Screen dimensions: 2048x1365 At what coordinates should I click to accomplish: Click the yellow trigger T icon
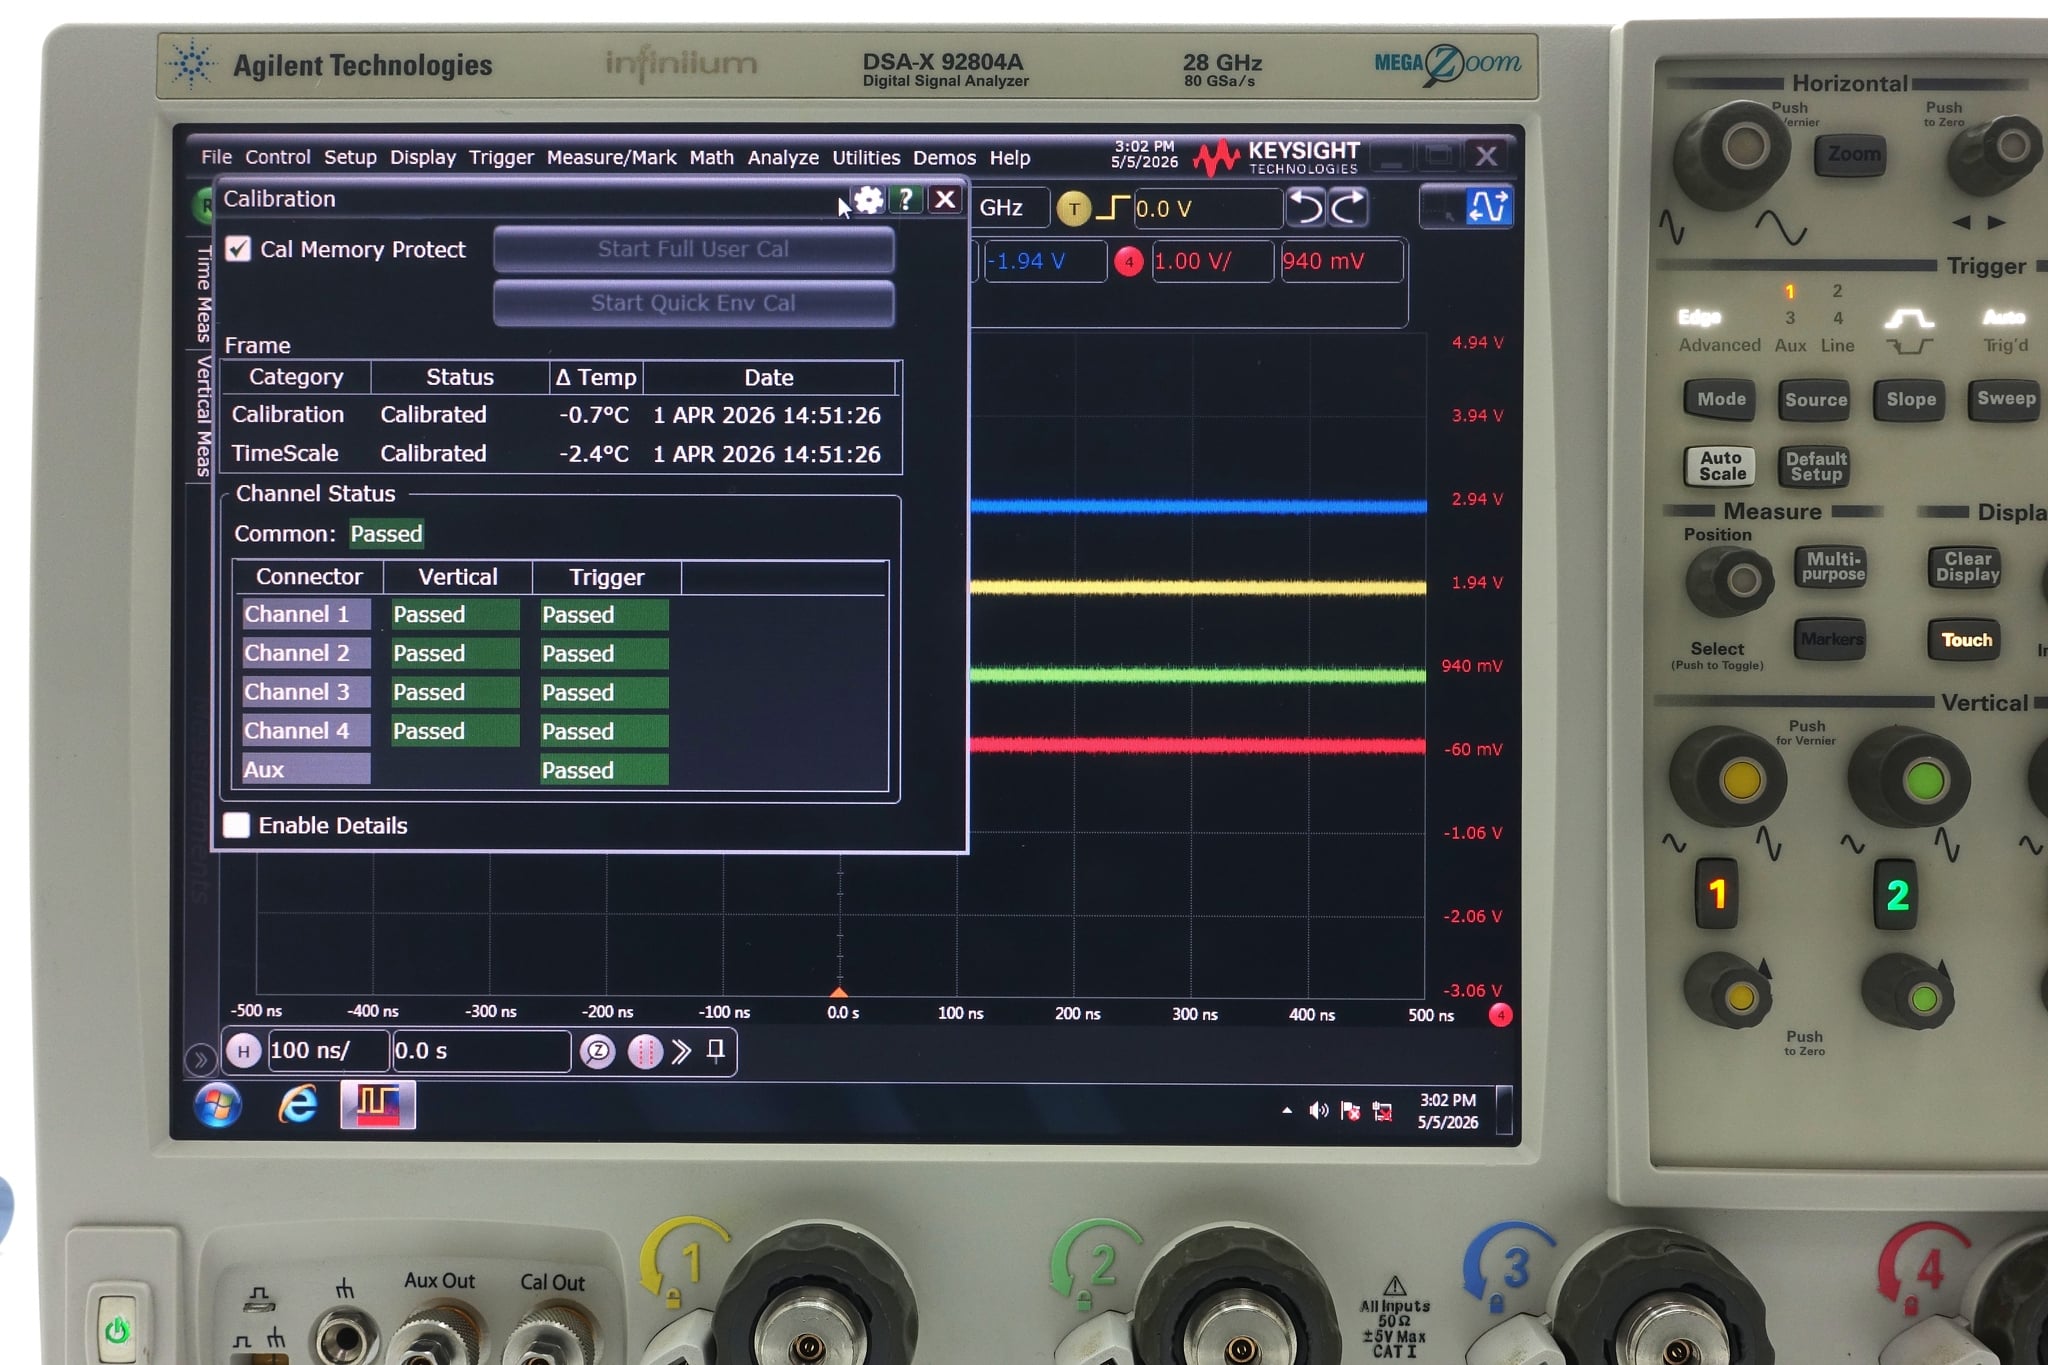point(1073,208)
